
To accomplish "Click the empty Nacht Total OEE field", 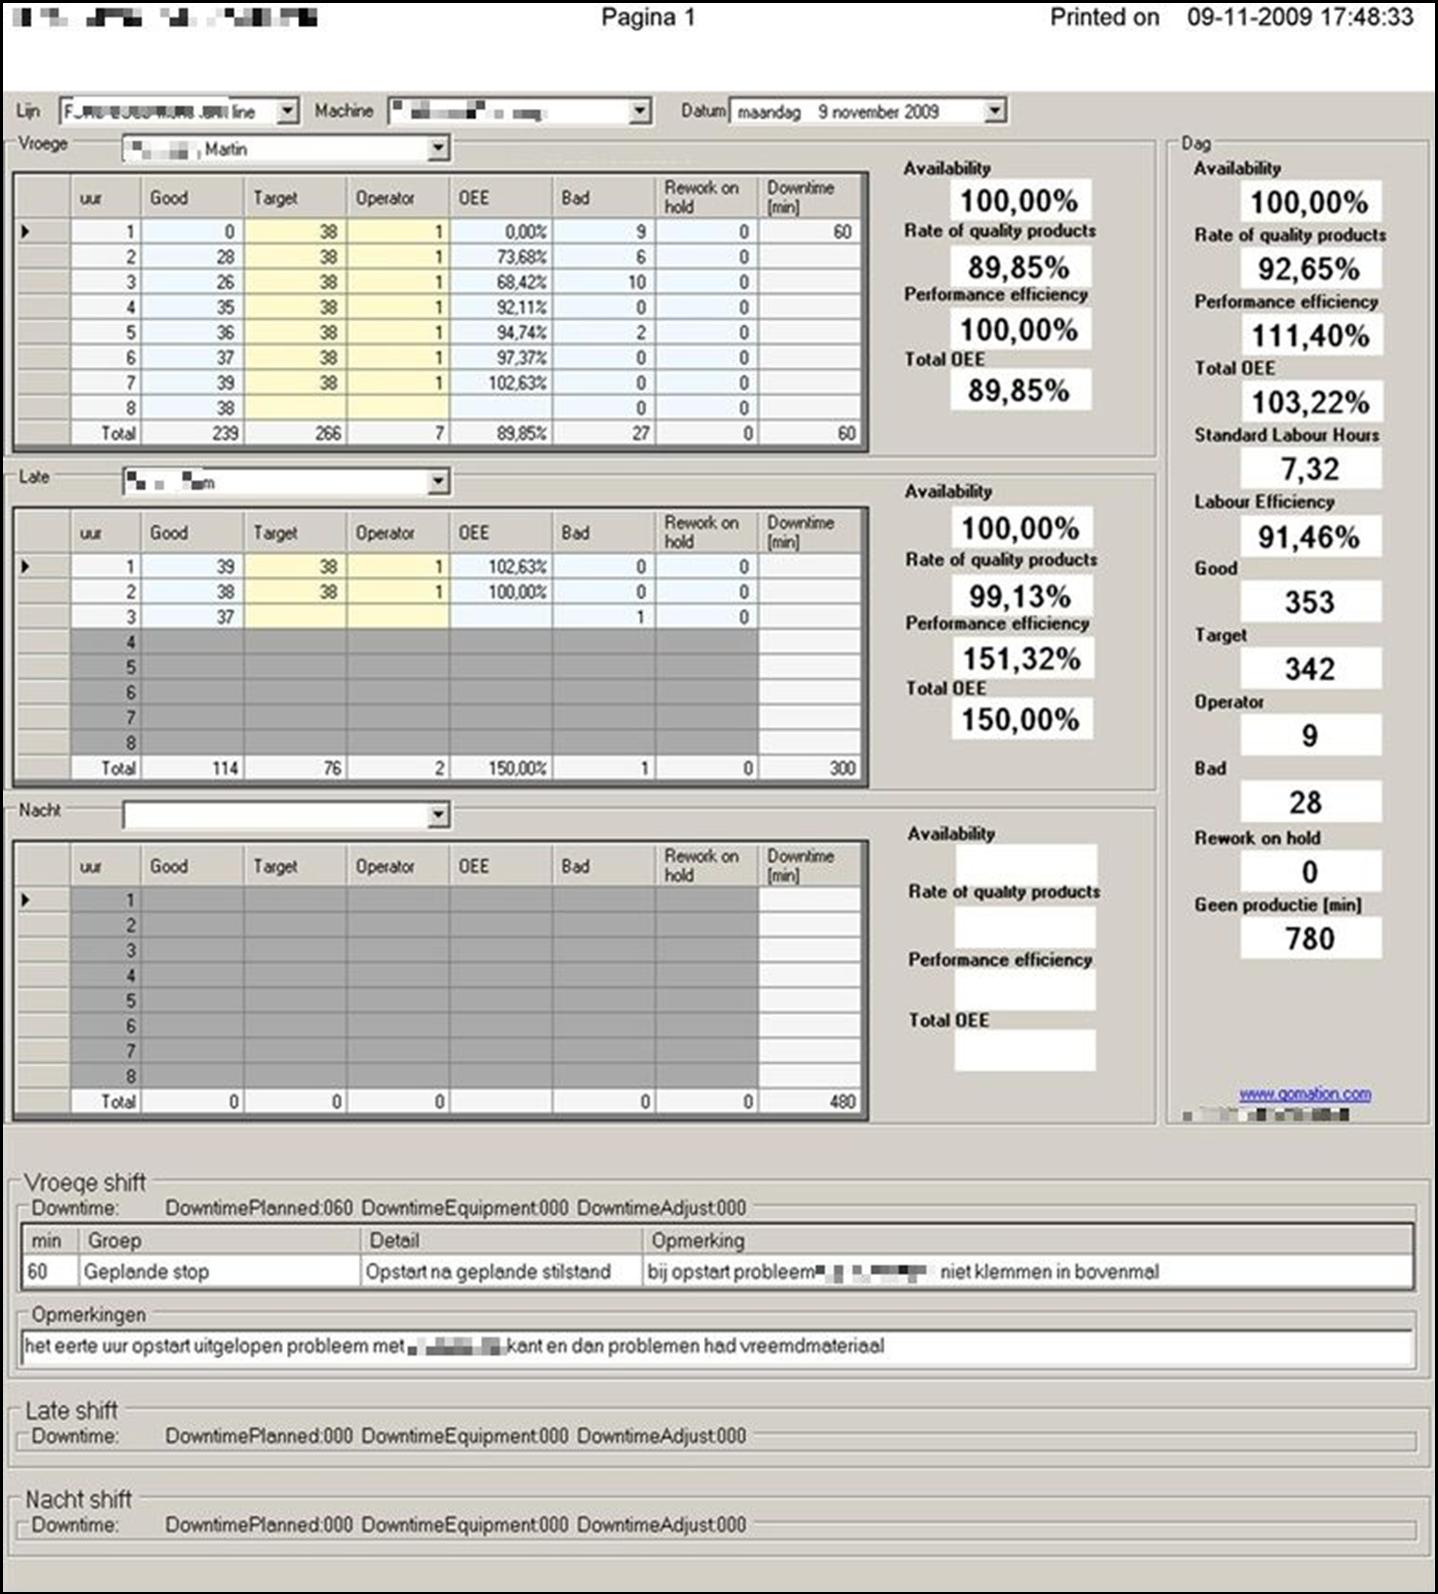I will coord(1025,1050).
